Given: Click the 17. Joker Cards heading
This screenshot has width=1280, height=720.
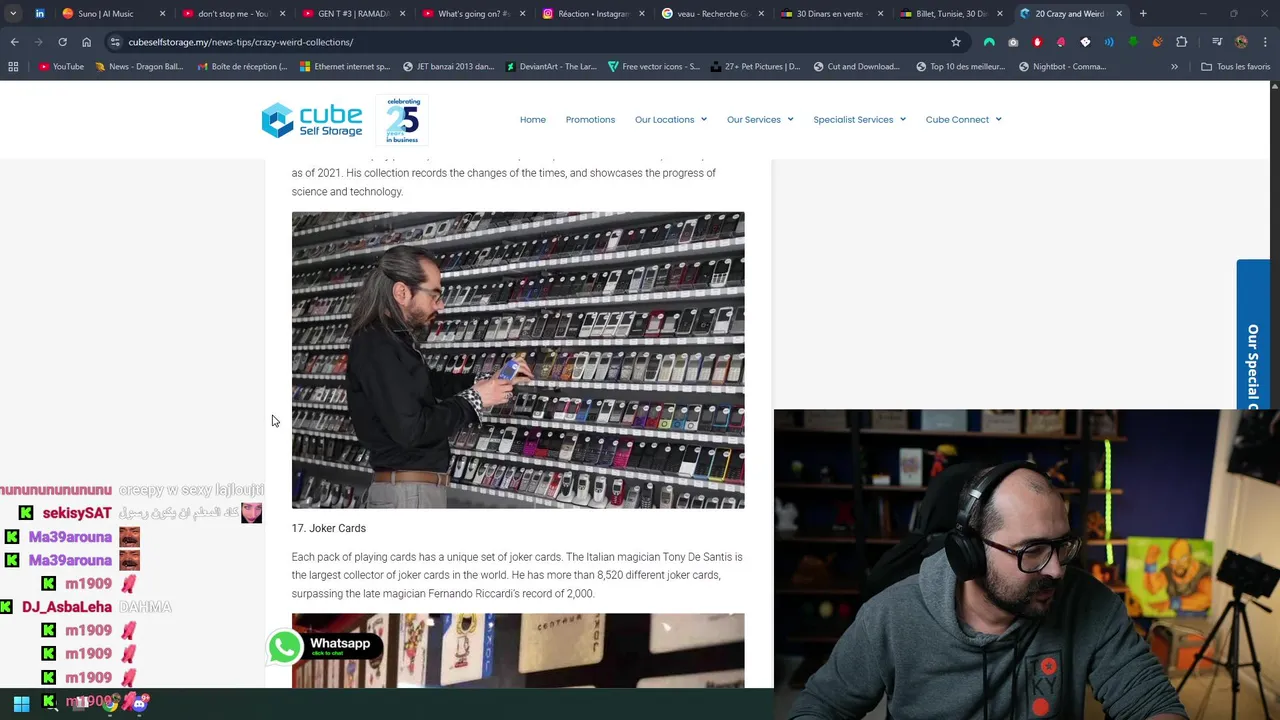Looking at the screenshot, I should click(329, 528).
